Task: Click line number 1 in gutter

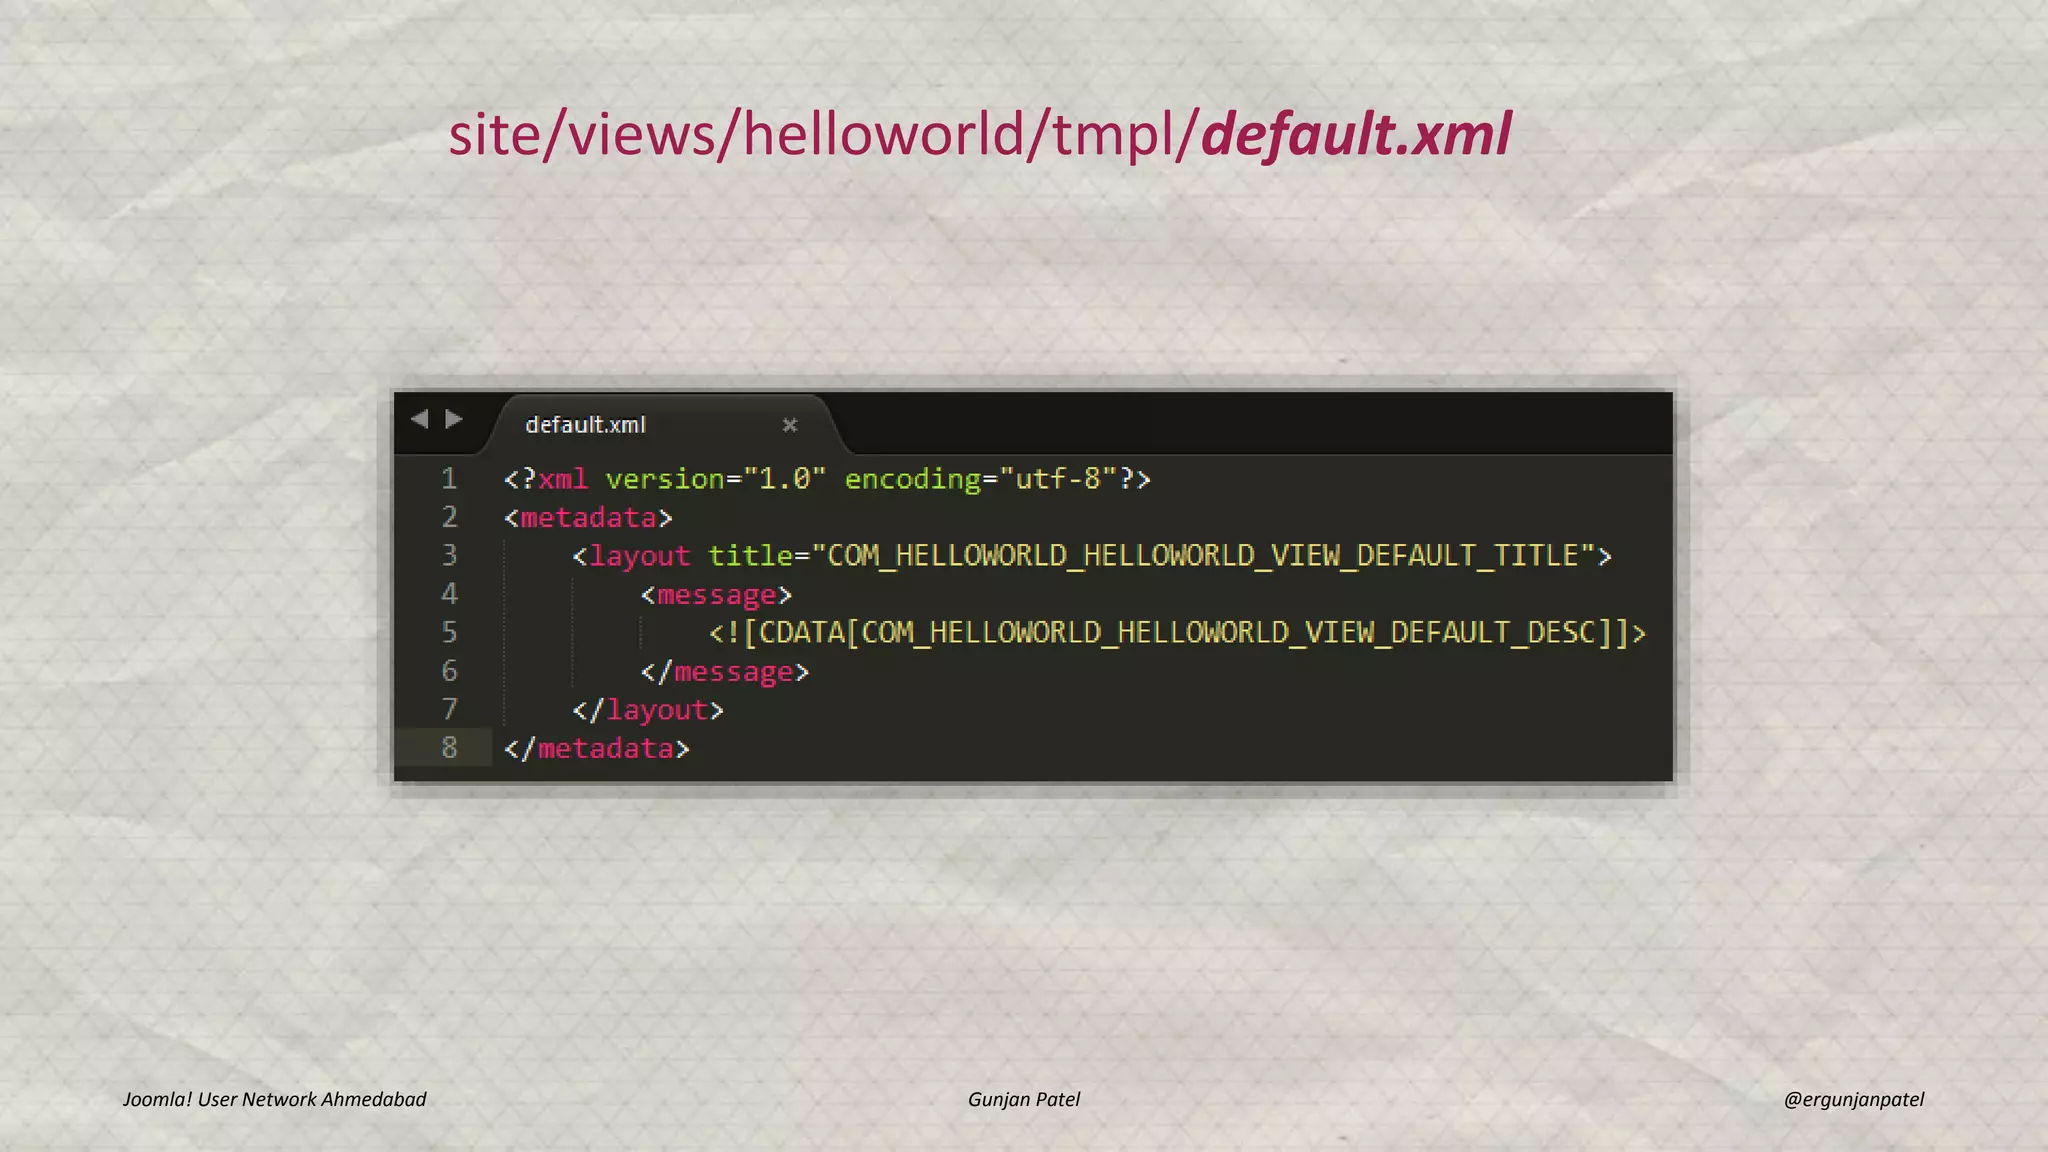Action: click(449, 479)
